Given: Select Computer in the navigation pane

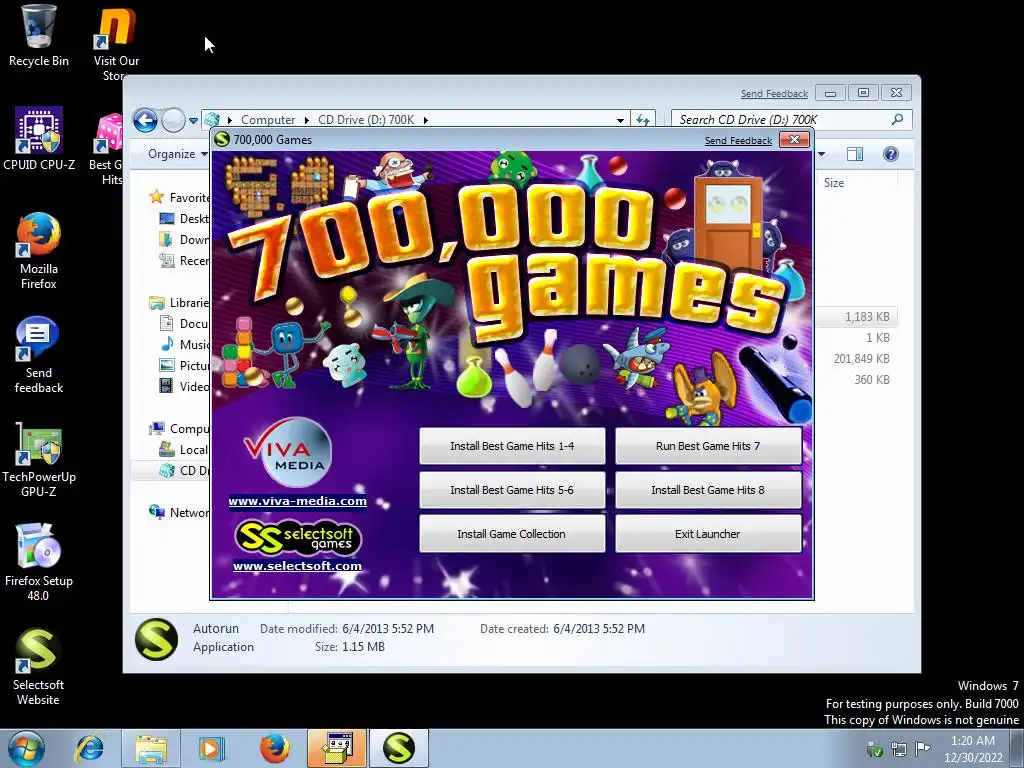Looking at the screenshot, I should point(180,428).
